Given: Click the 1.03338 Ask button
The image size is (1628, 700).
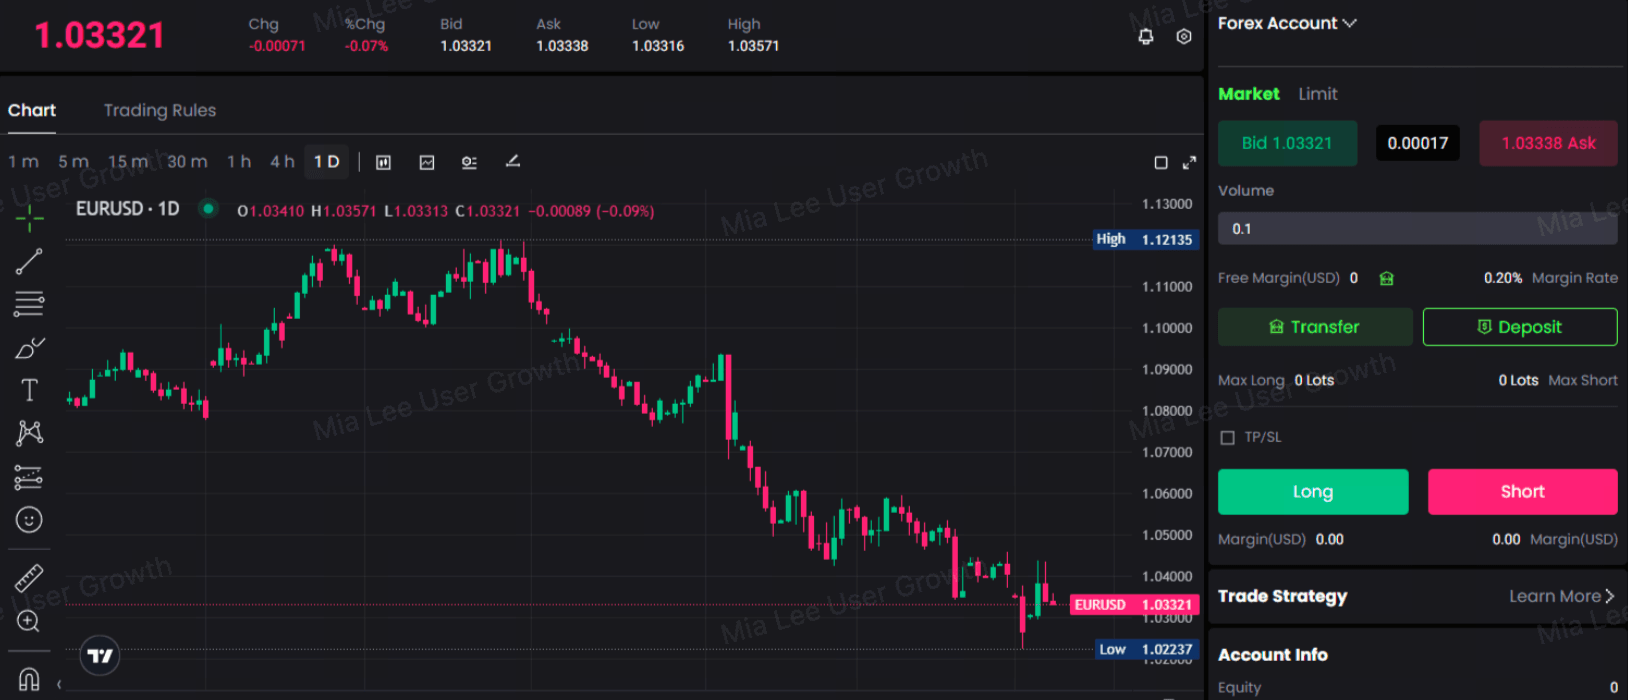Looking at the screenshot, I should pyautogui.click(x=1548, y=143).
